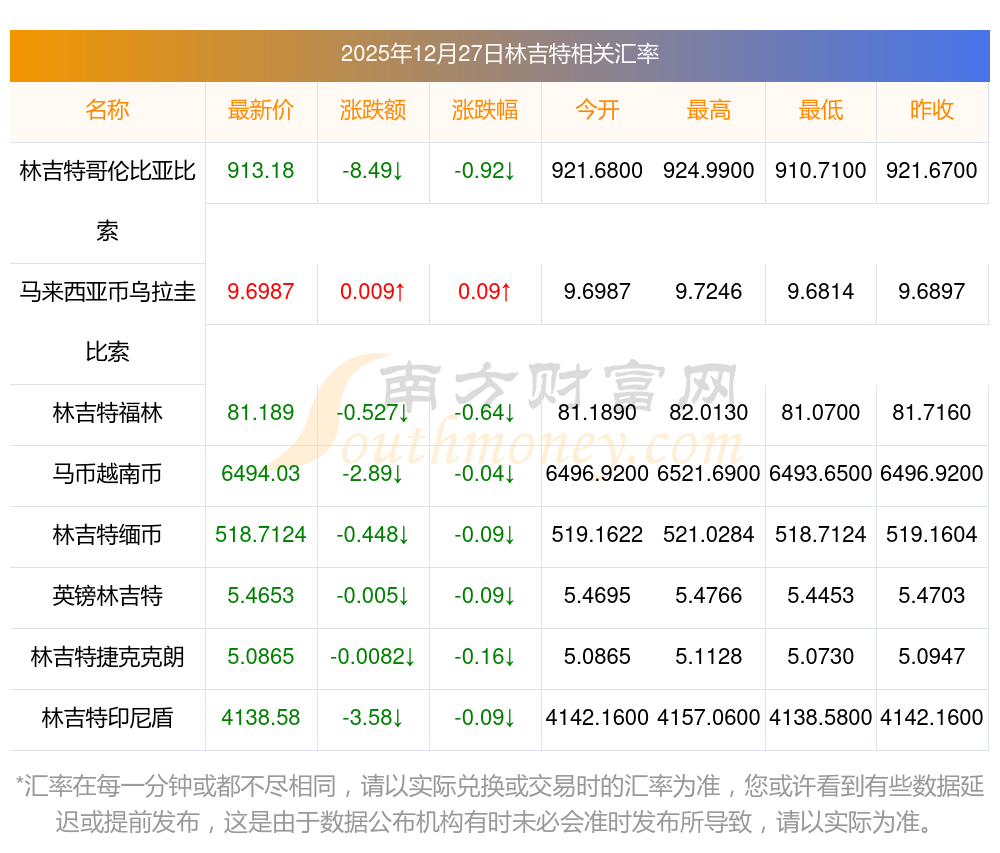1000x853 pixels.
Task: Click latest price 4138.58
Action: pos(260,718)
